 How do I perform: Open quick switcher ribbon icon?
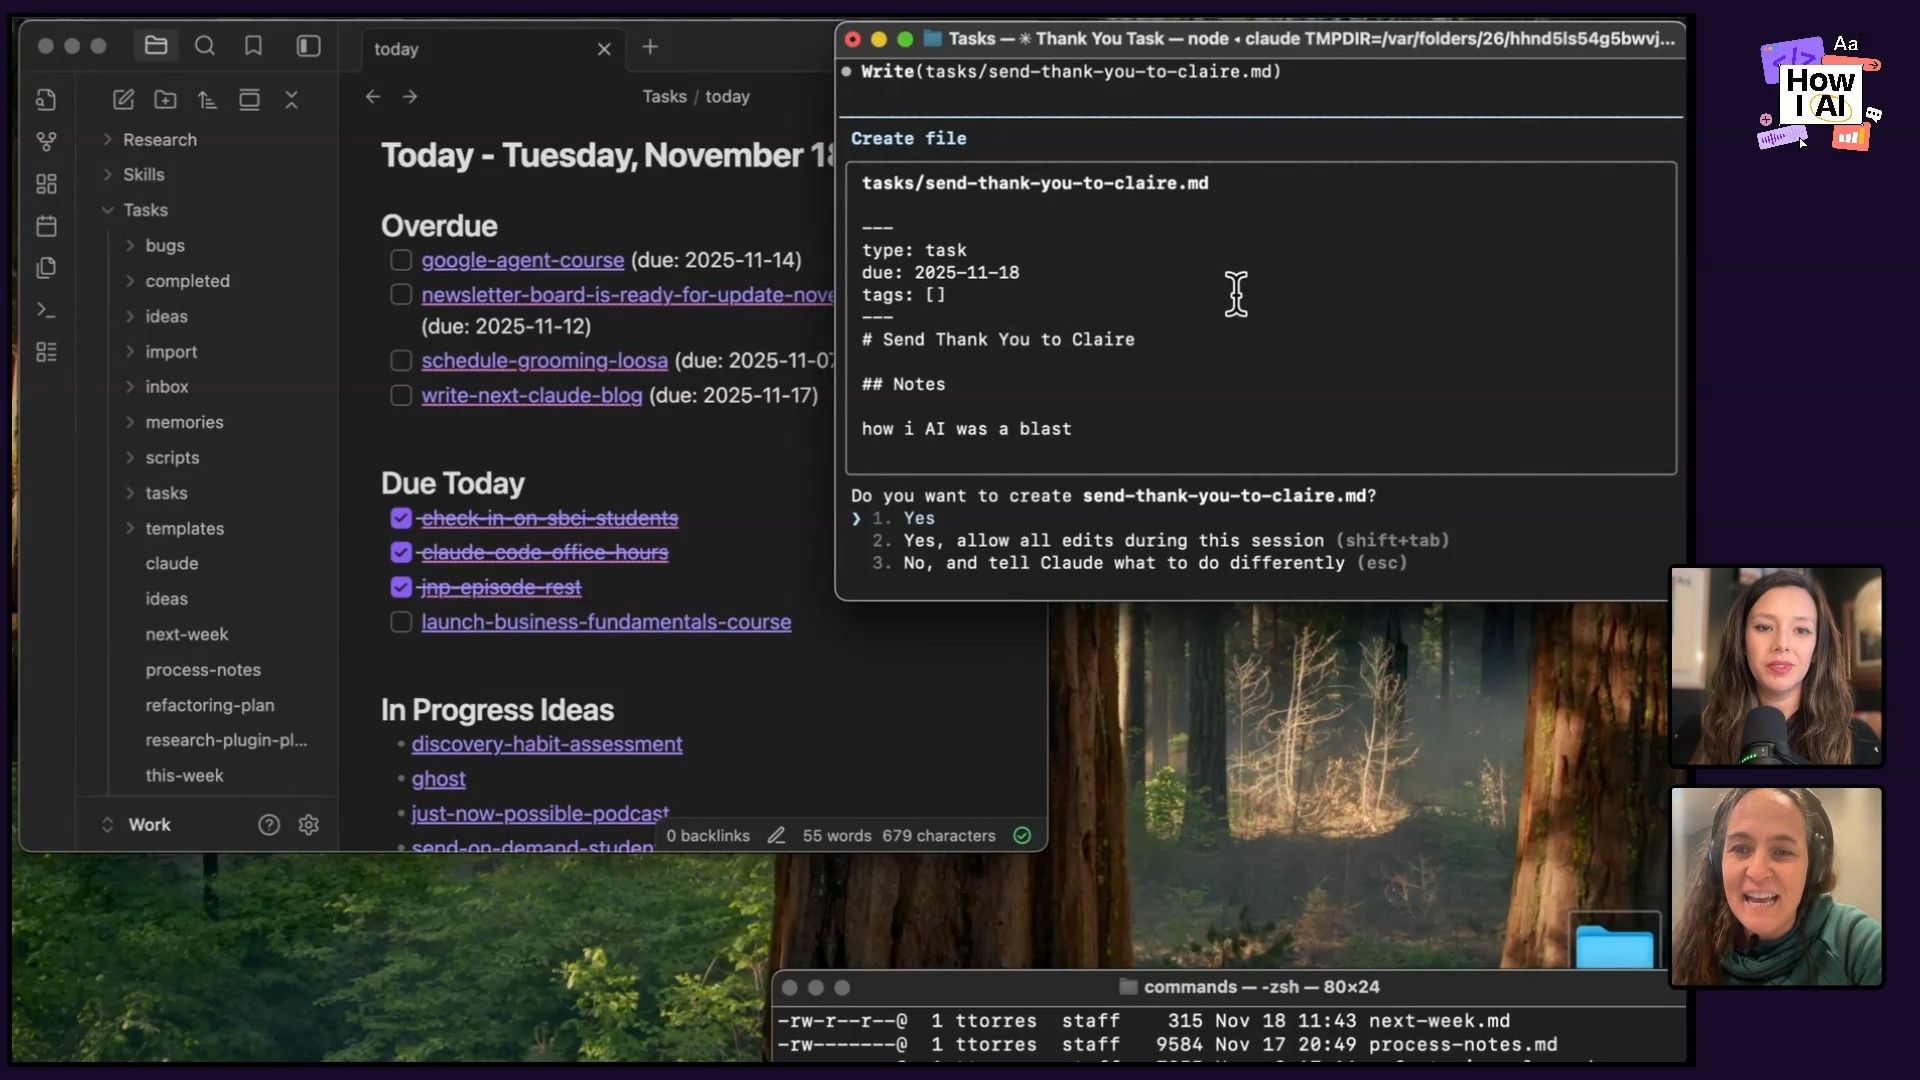pos(46,100)
